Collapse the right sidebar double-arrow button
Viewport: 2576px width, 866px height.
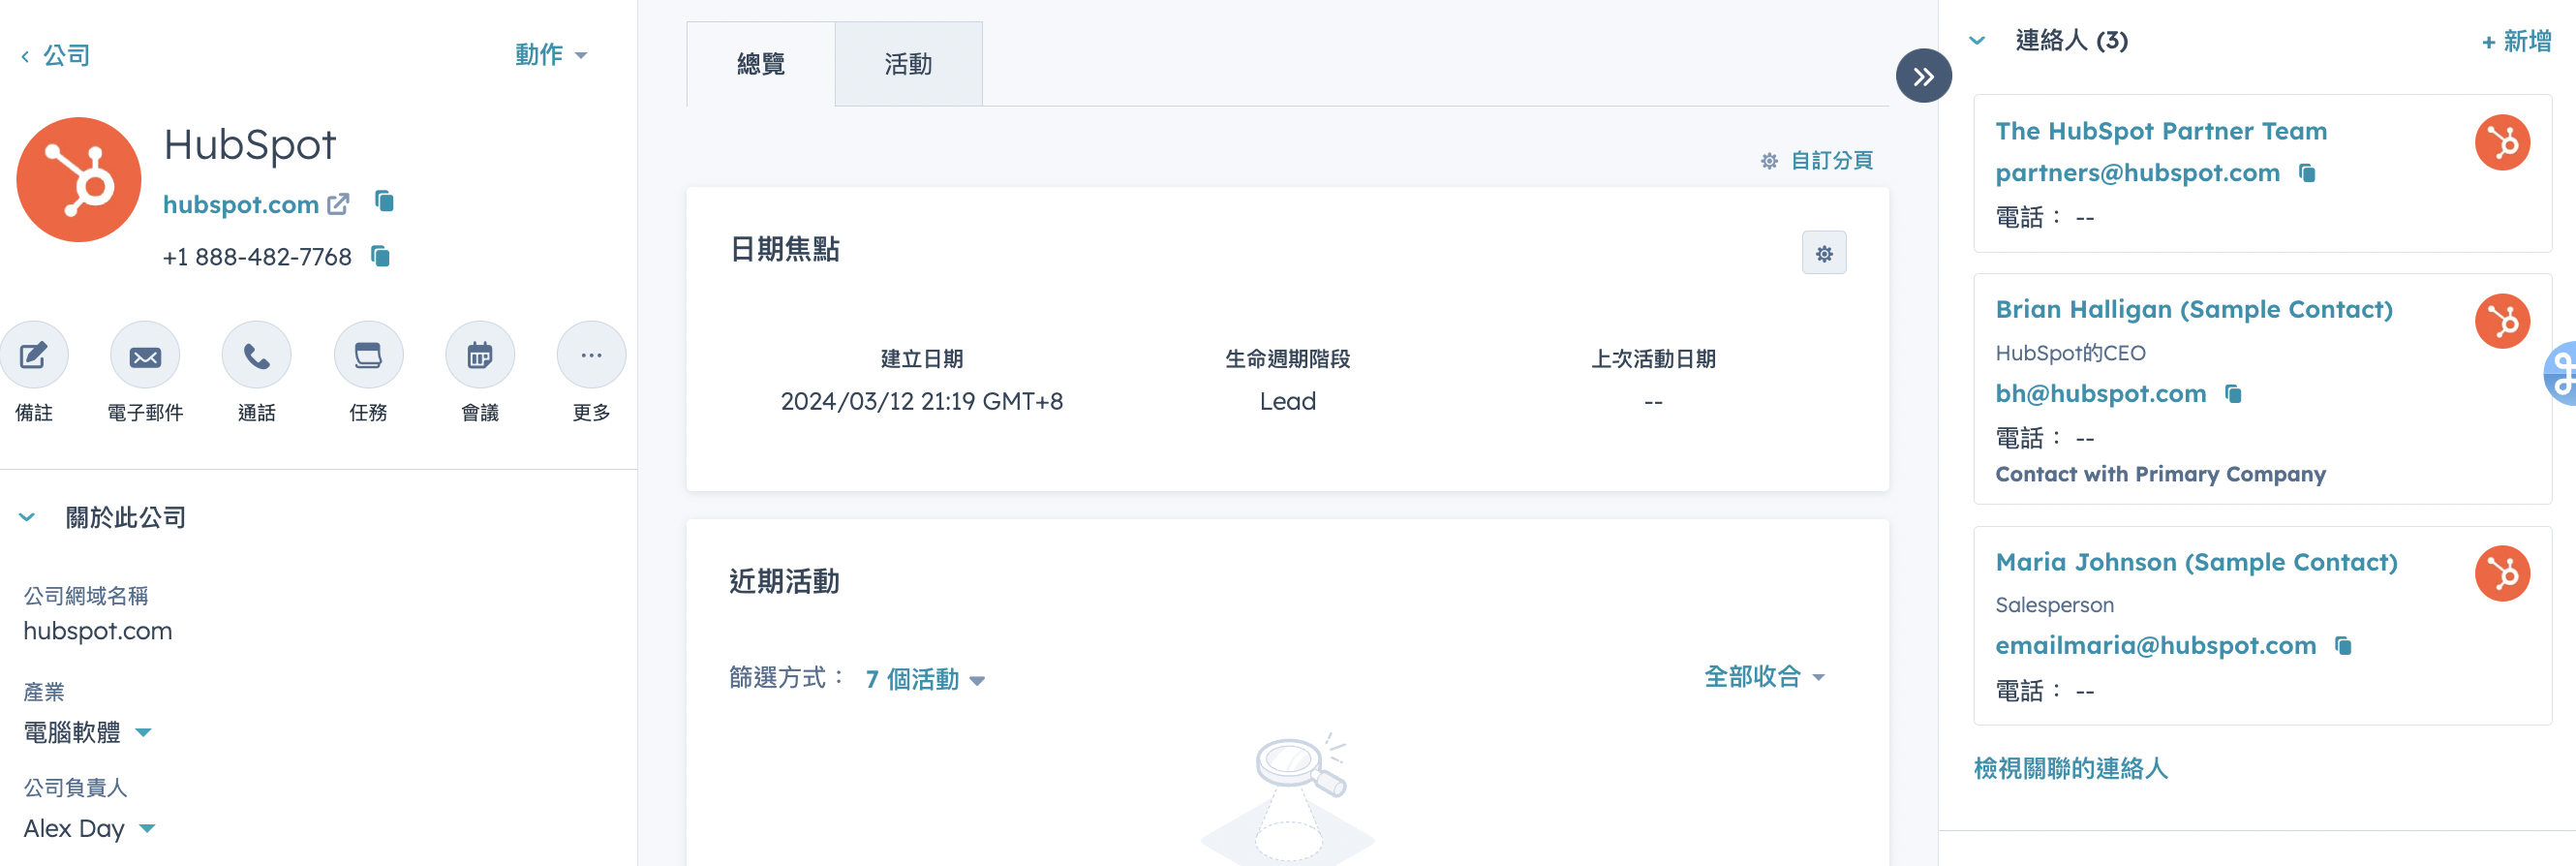coord(1923,76)
